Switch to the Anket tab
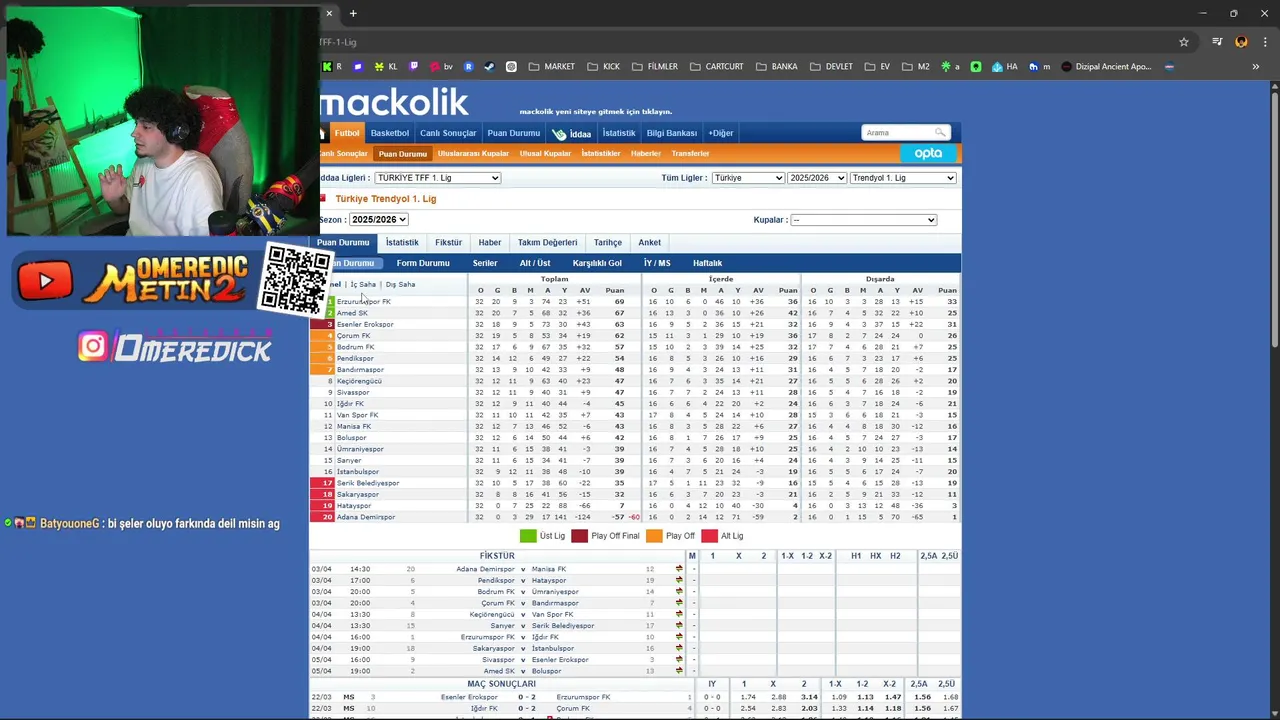This screenshot has width=1280, height=720. [650, 242]
